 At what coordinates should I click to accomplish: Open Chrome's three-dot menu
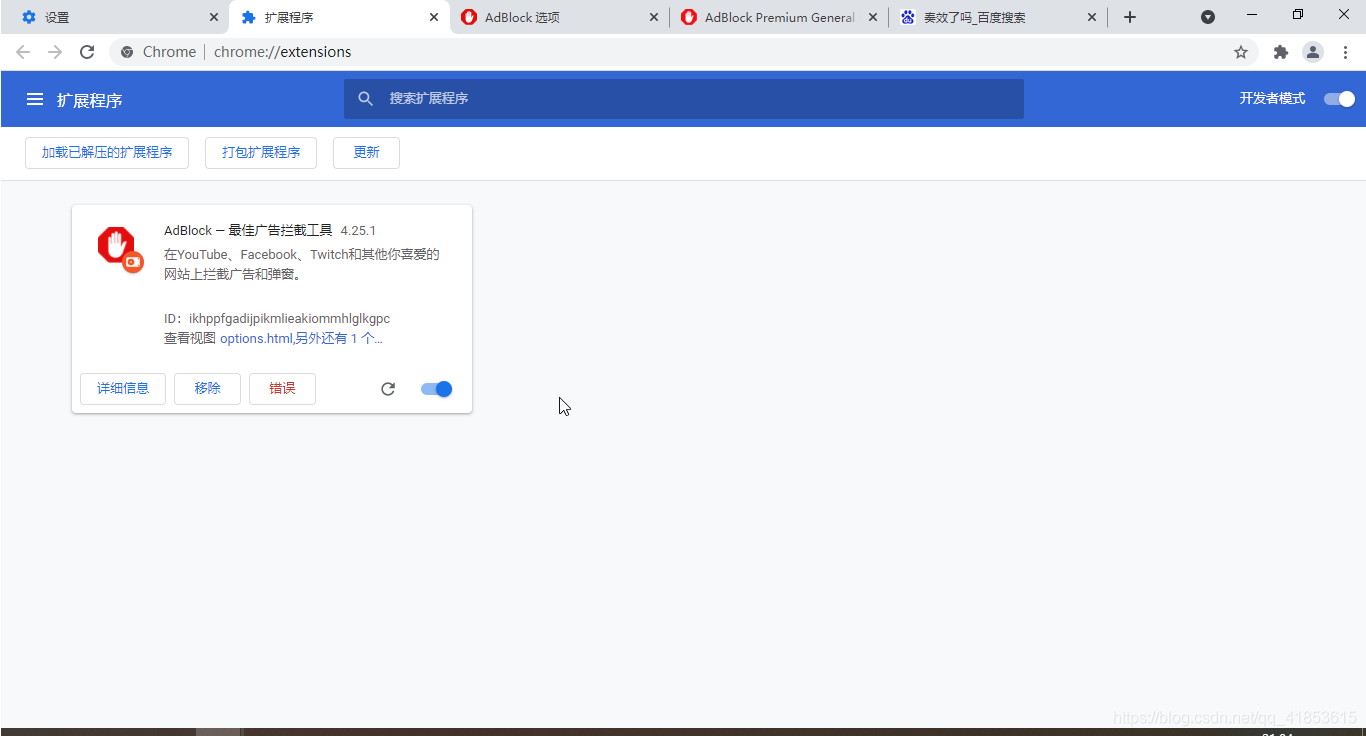coord(1345,52)
